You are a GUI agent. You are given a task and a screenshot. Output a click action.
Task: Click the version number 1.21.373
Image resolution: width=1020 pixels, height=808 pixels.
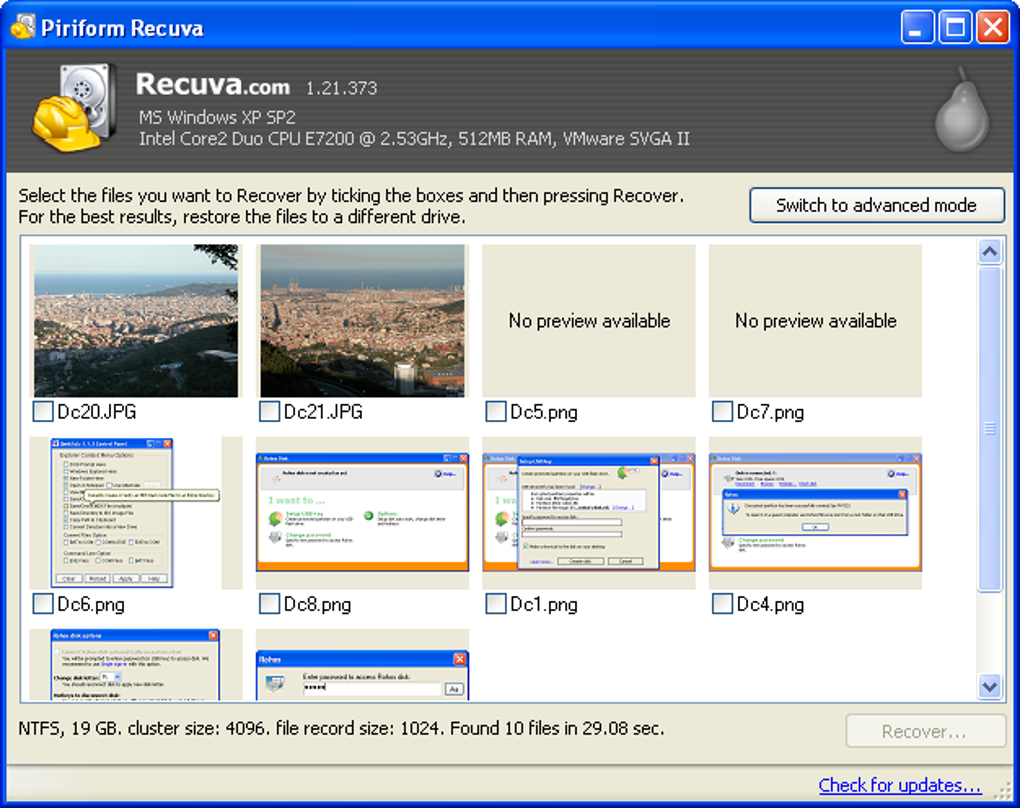tap(342, 88)
